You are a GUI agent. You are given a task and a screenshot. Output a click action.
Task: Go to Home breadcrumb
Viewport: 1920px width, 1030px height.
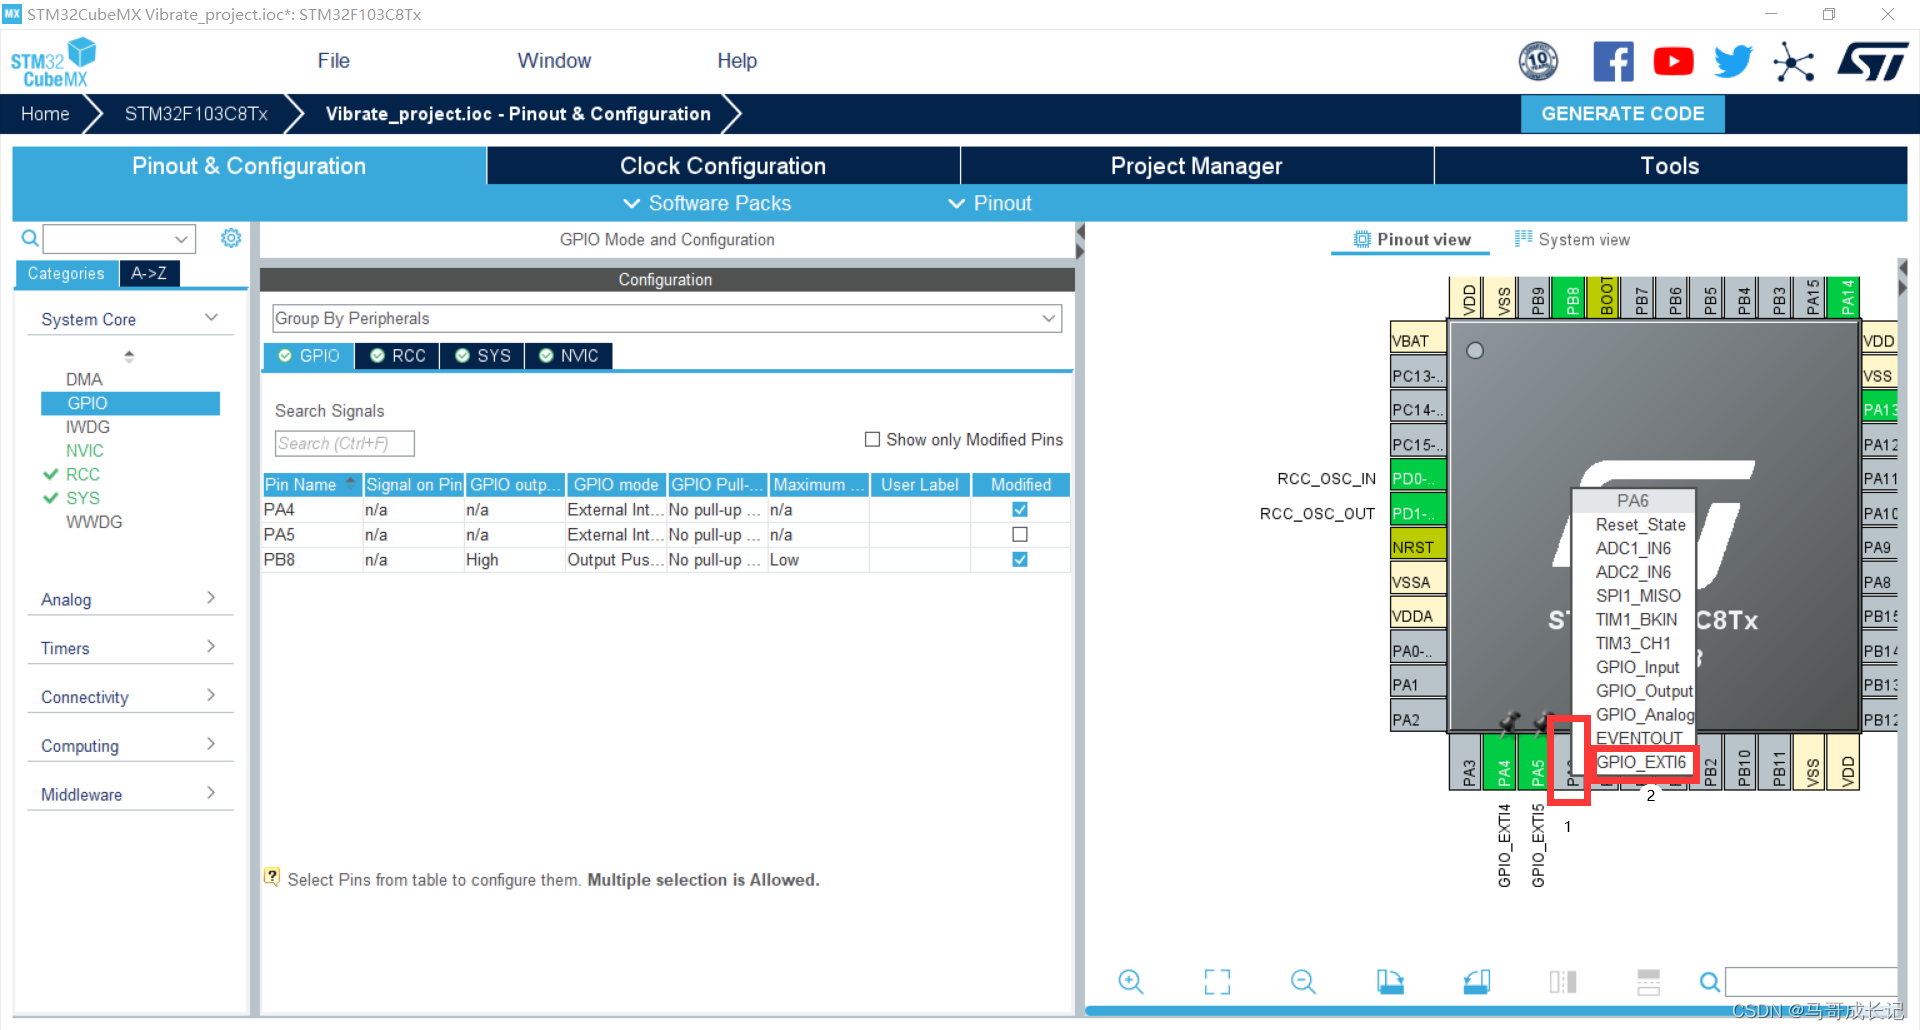[x=45, y=114]
